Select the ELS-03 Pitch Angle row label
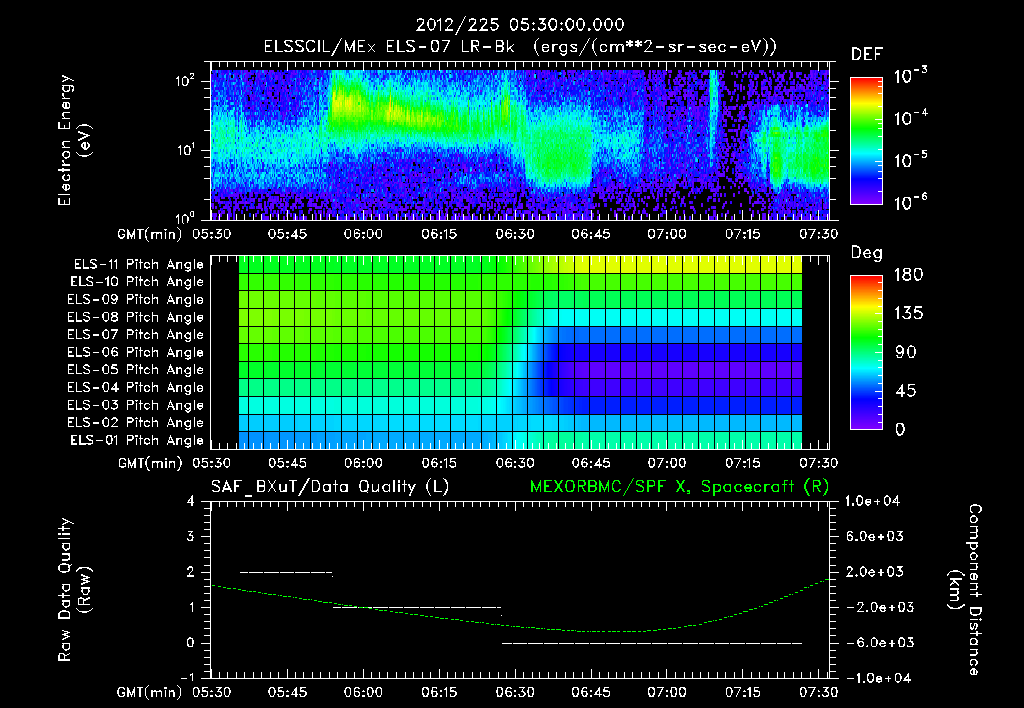 tap(136, 405)
